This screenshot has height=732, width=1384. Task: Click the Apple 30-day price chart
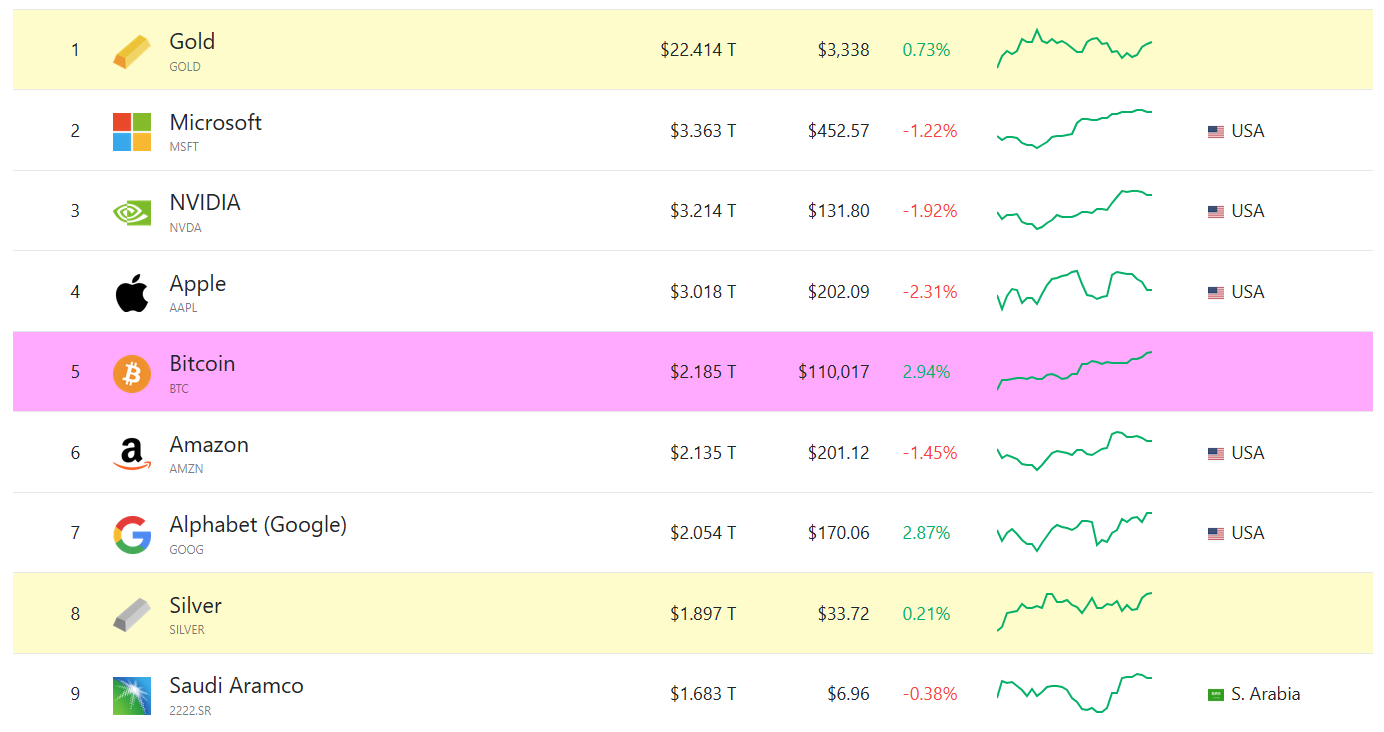[1074, 290]
